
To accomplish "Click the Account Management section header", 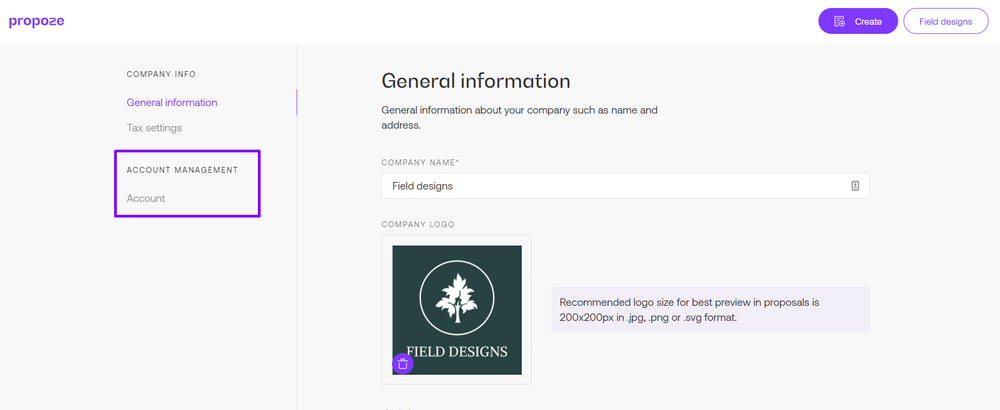I will 182,170.
